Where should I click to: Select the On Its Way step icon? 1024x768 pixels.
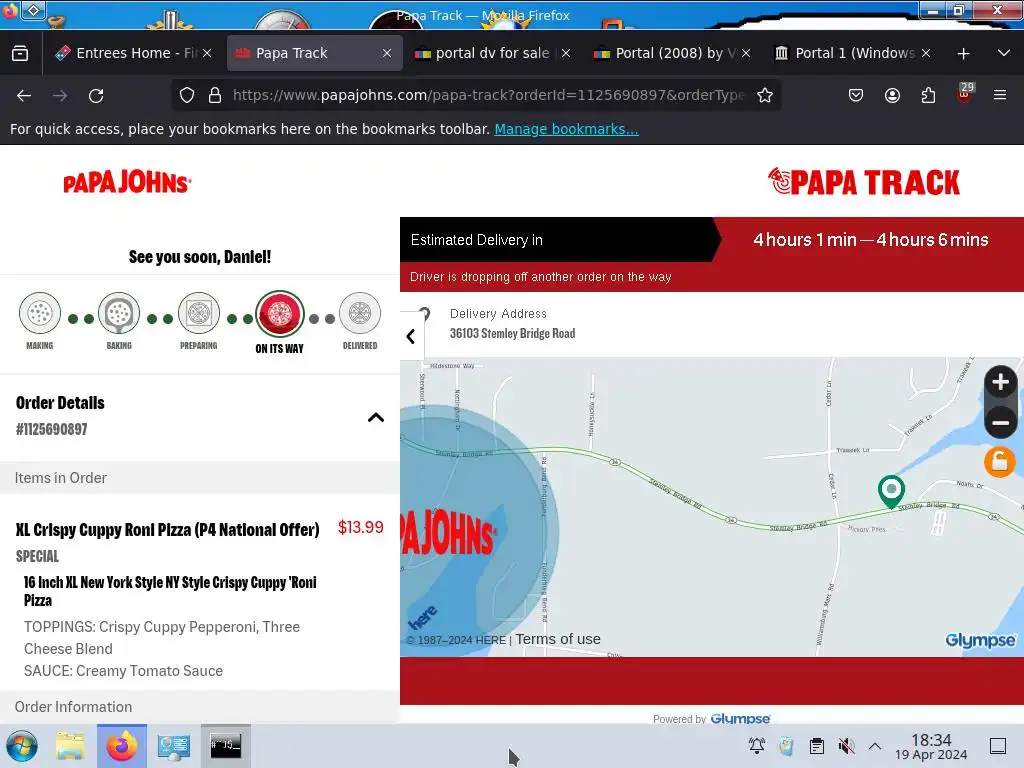point(280,314)
